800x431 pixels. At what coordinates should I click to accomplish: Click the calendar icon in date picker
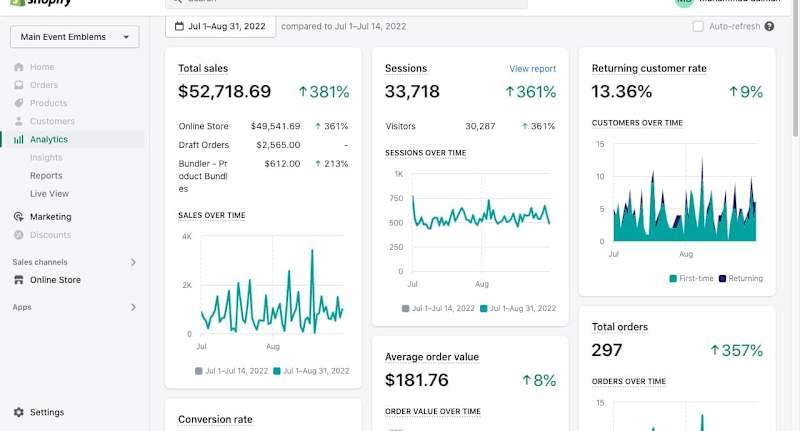(x=179, y=26)
